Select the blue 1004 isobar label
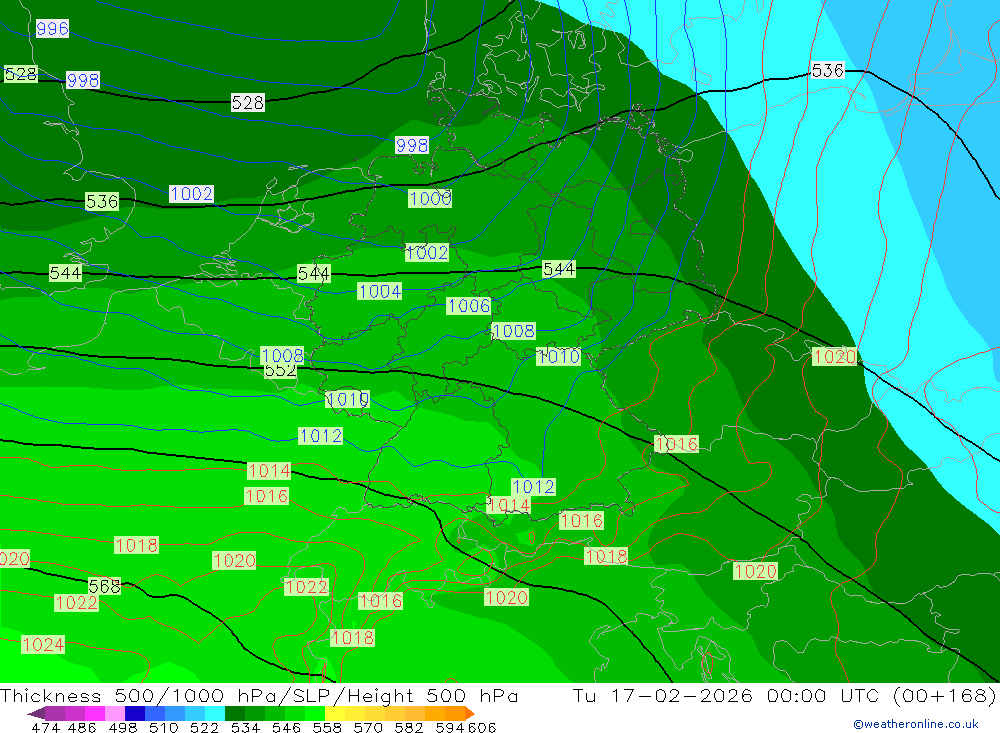 379,292
